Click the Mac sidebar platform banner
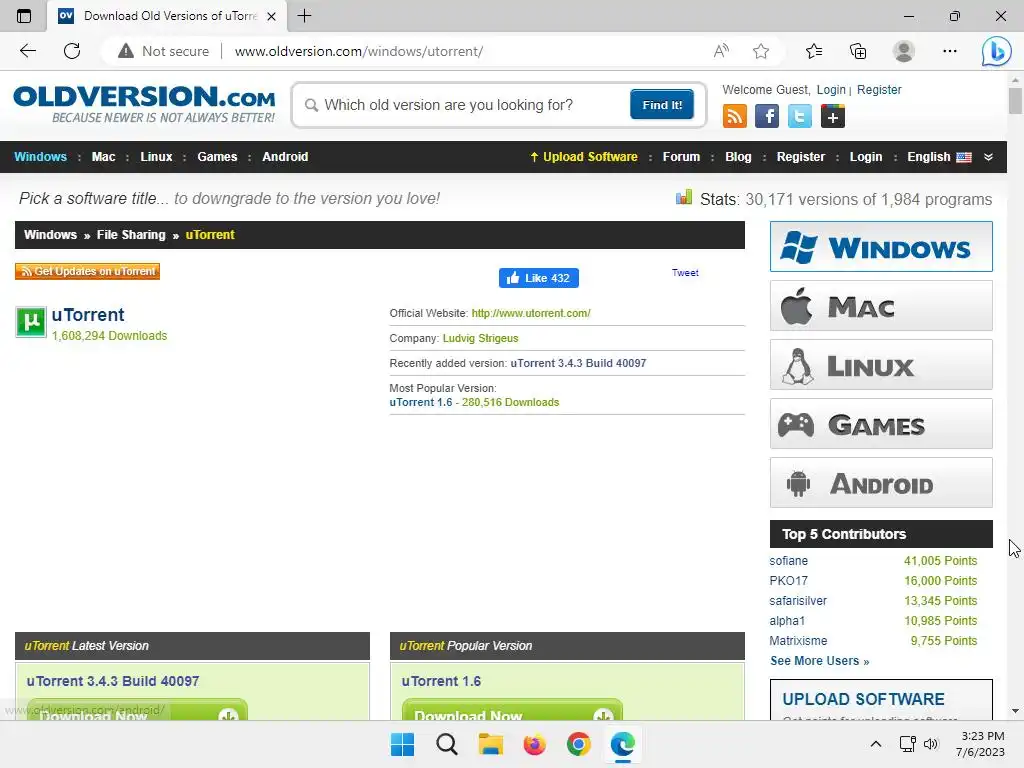Screen dimensions: 1024x768 click(x=881, y=306)
